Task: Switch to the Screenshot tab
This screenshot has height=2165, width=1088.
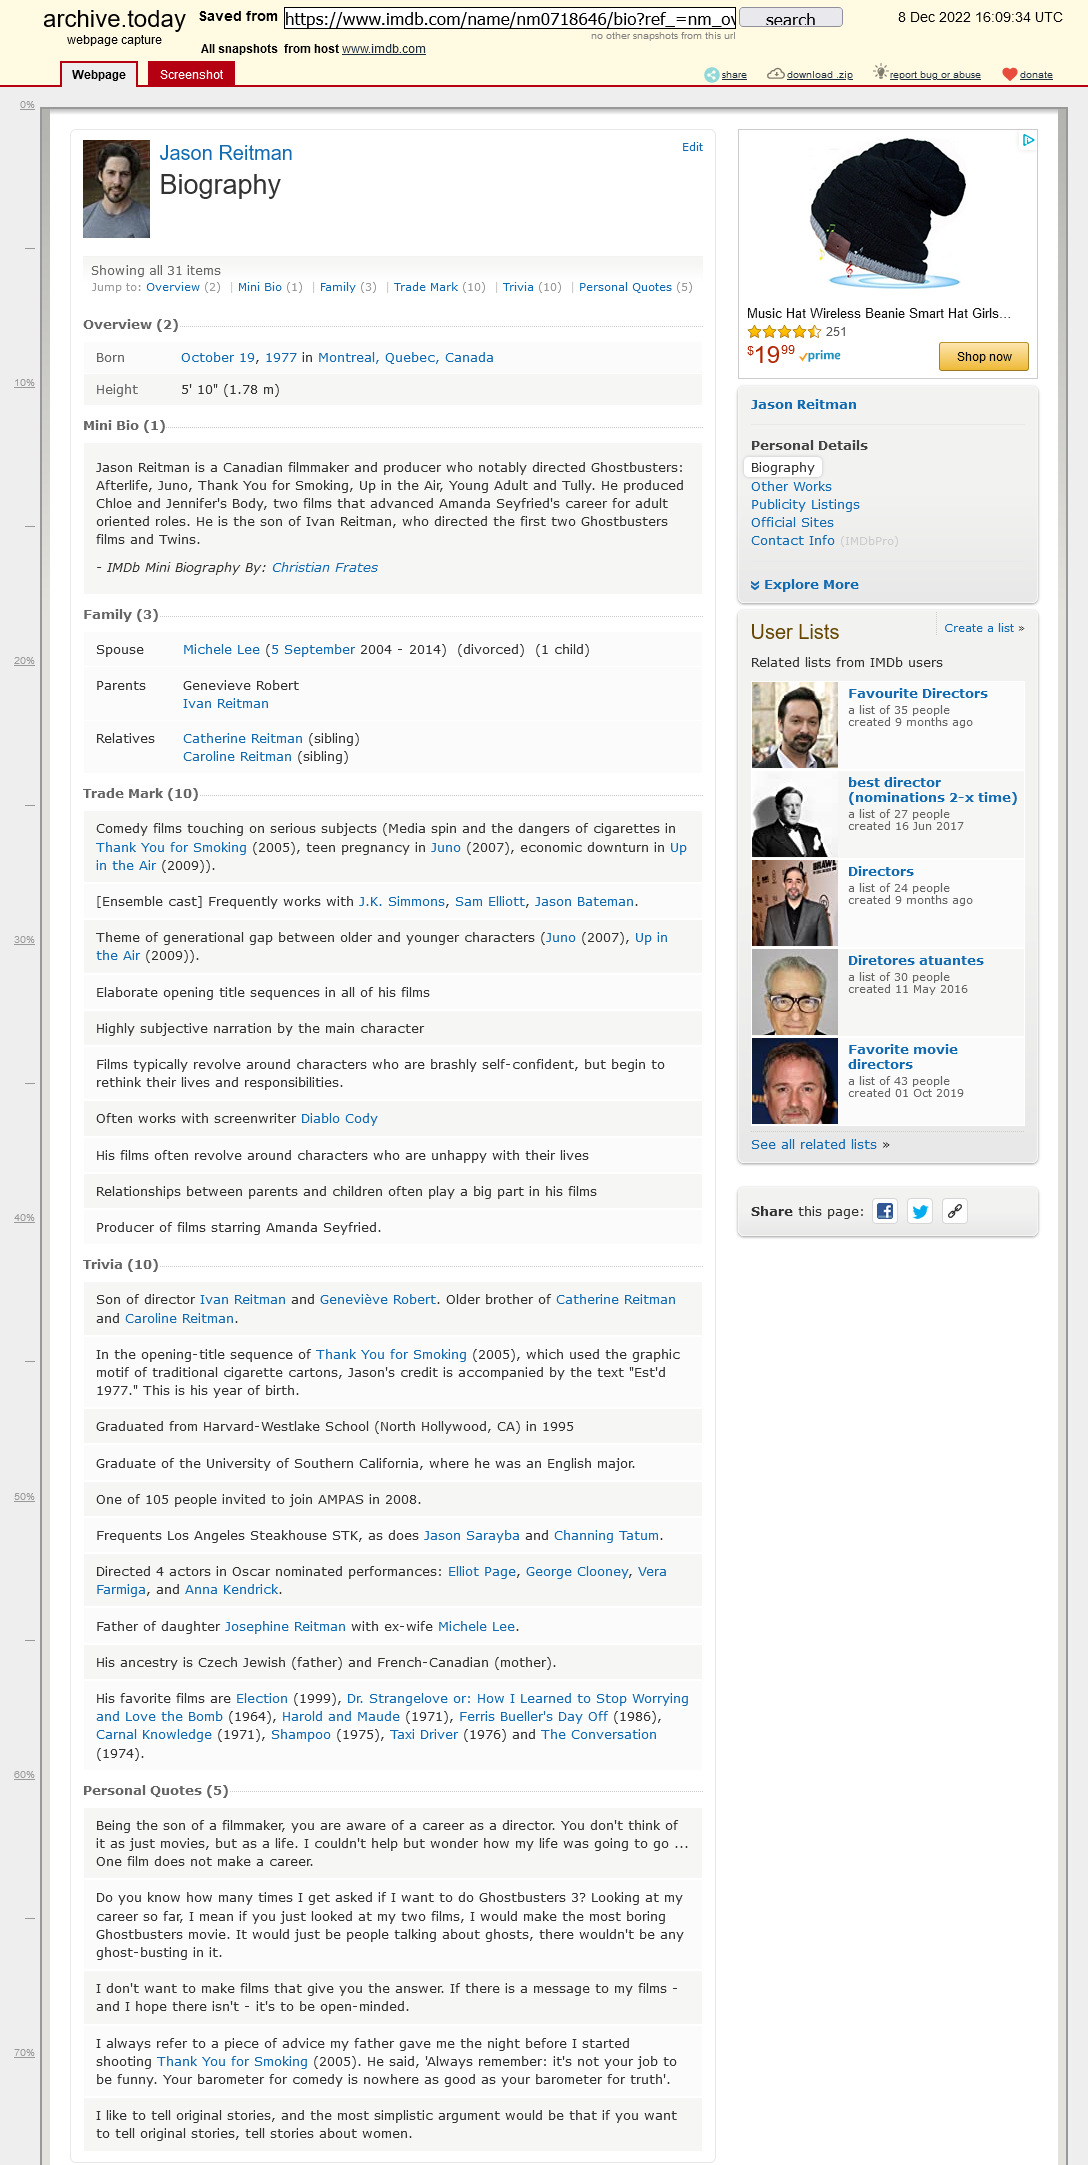Action: tap(191, 74)
